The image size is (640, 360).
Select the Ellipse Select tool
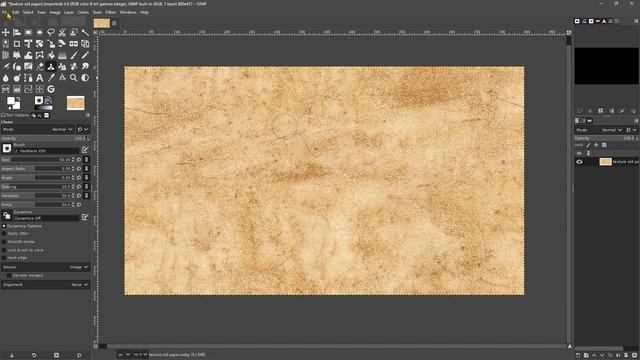pyautogui.click(x=40, y=32)
